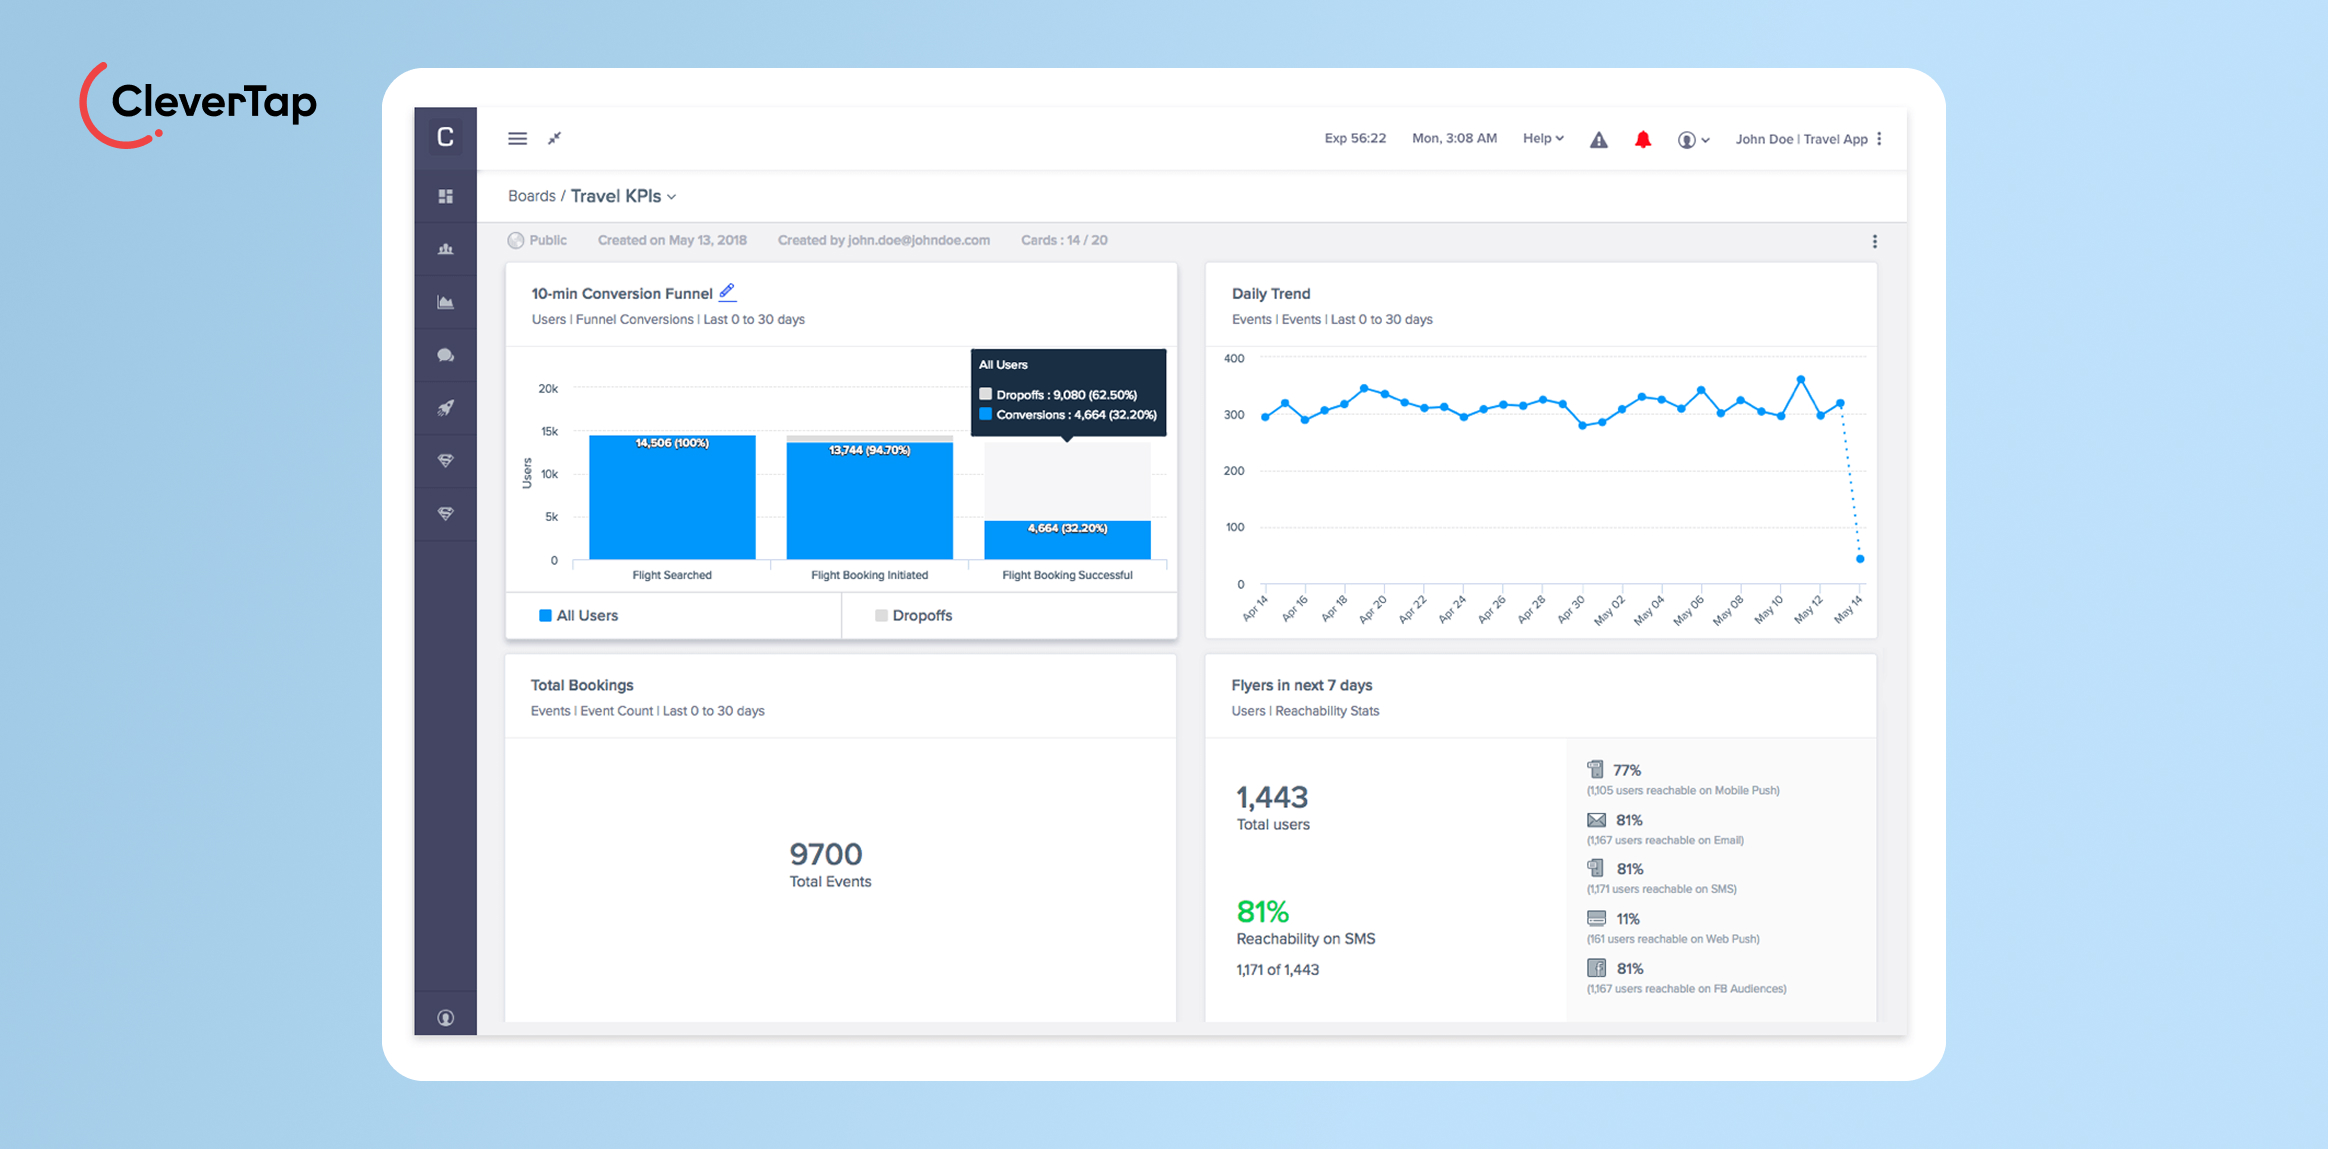Toggle Dropoffs legend in funnel chart

point(914,616)
